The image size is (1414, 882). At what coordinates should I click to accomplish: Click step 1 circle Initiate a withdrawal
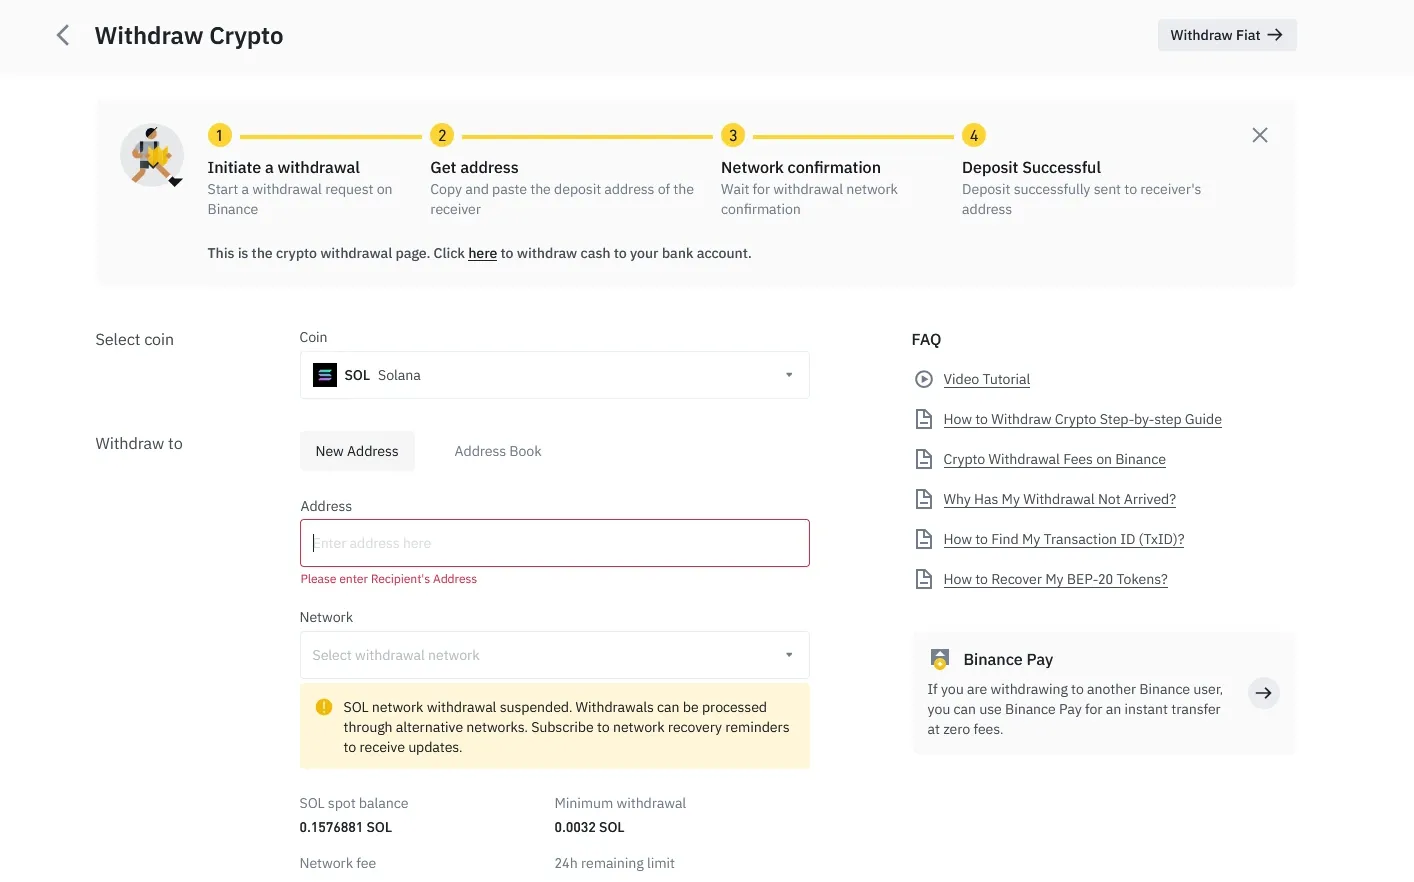[220, 135]
